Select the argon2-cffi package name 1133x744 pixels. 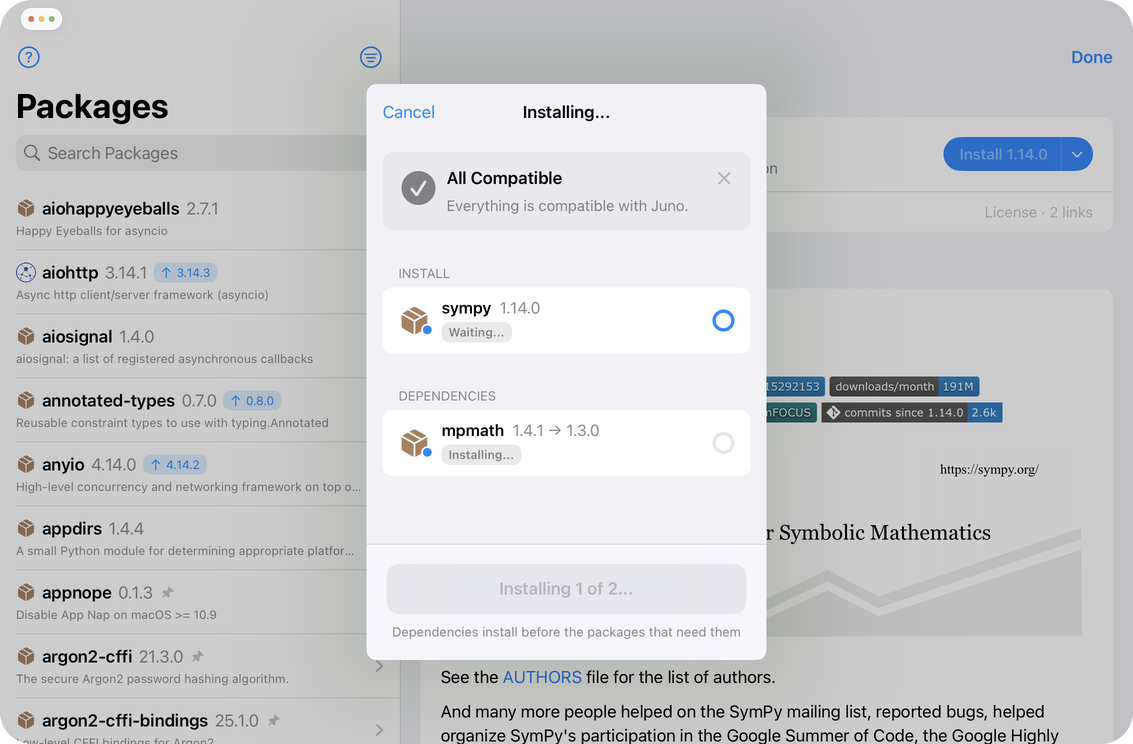[x=87, y=657]
